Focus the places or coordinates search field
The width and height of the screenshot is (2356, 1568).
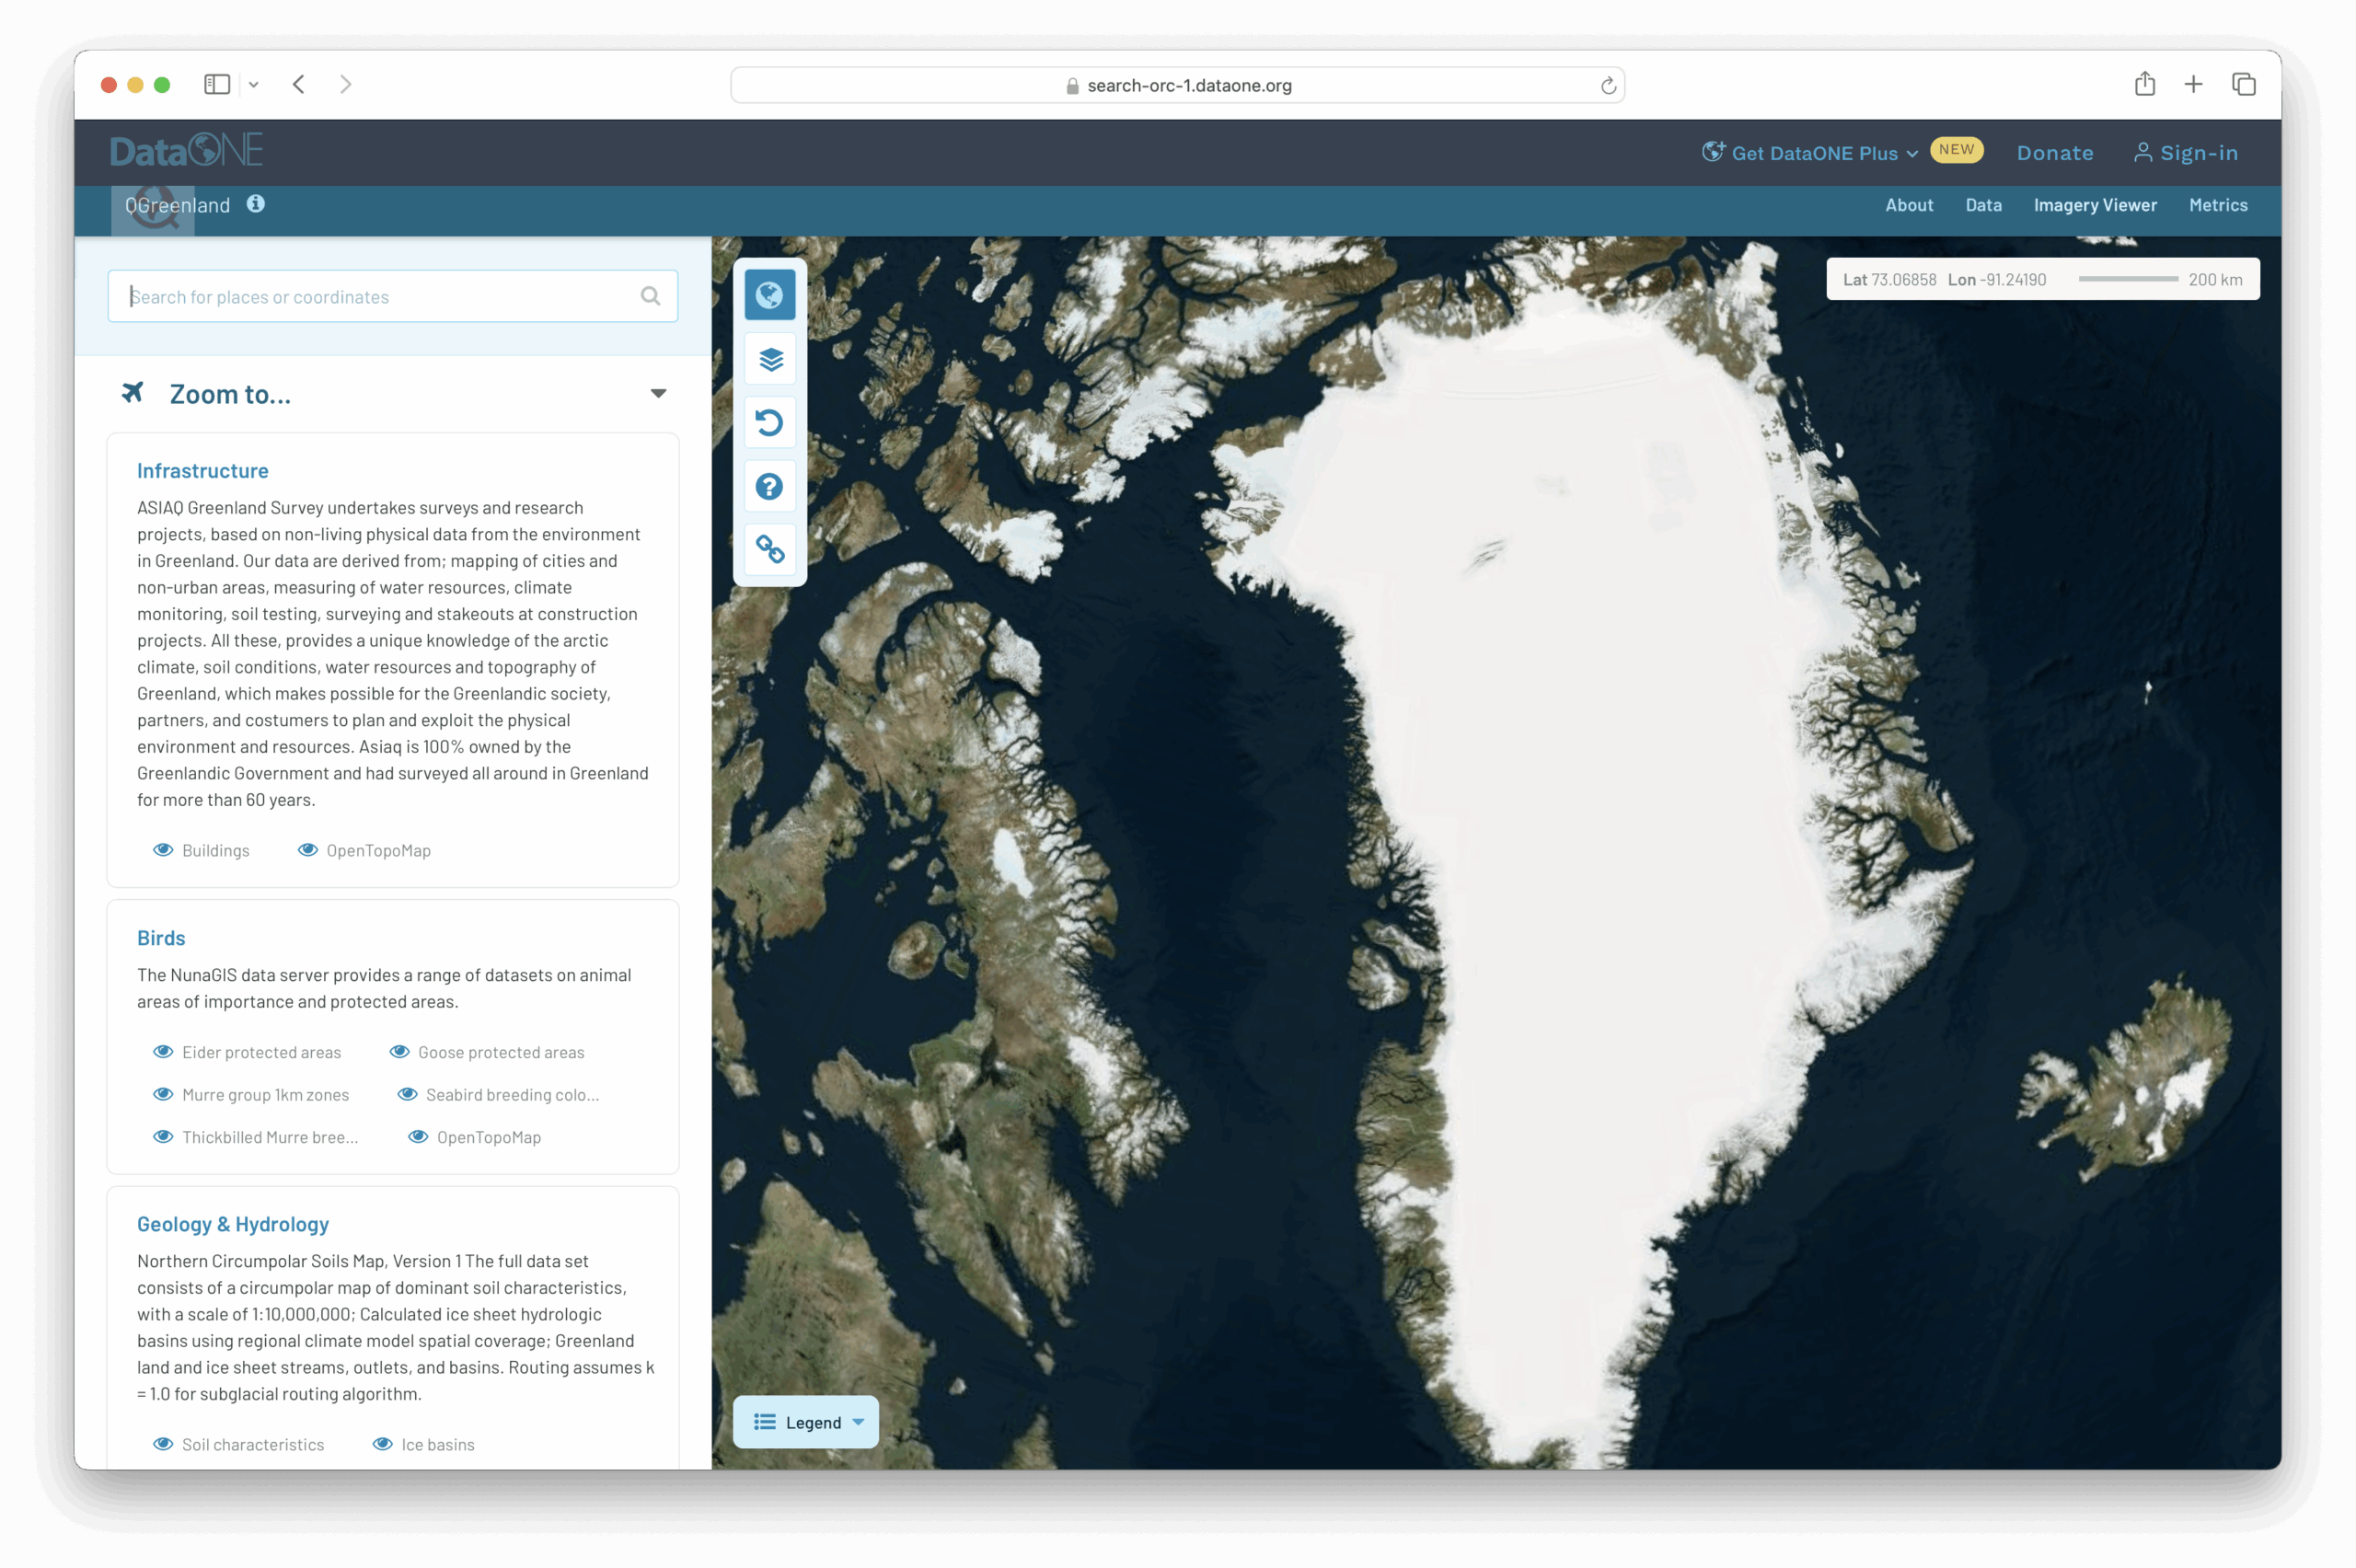coord(380,297)
